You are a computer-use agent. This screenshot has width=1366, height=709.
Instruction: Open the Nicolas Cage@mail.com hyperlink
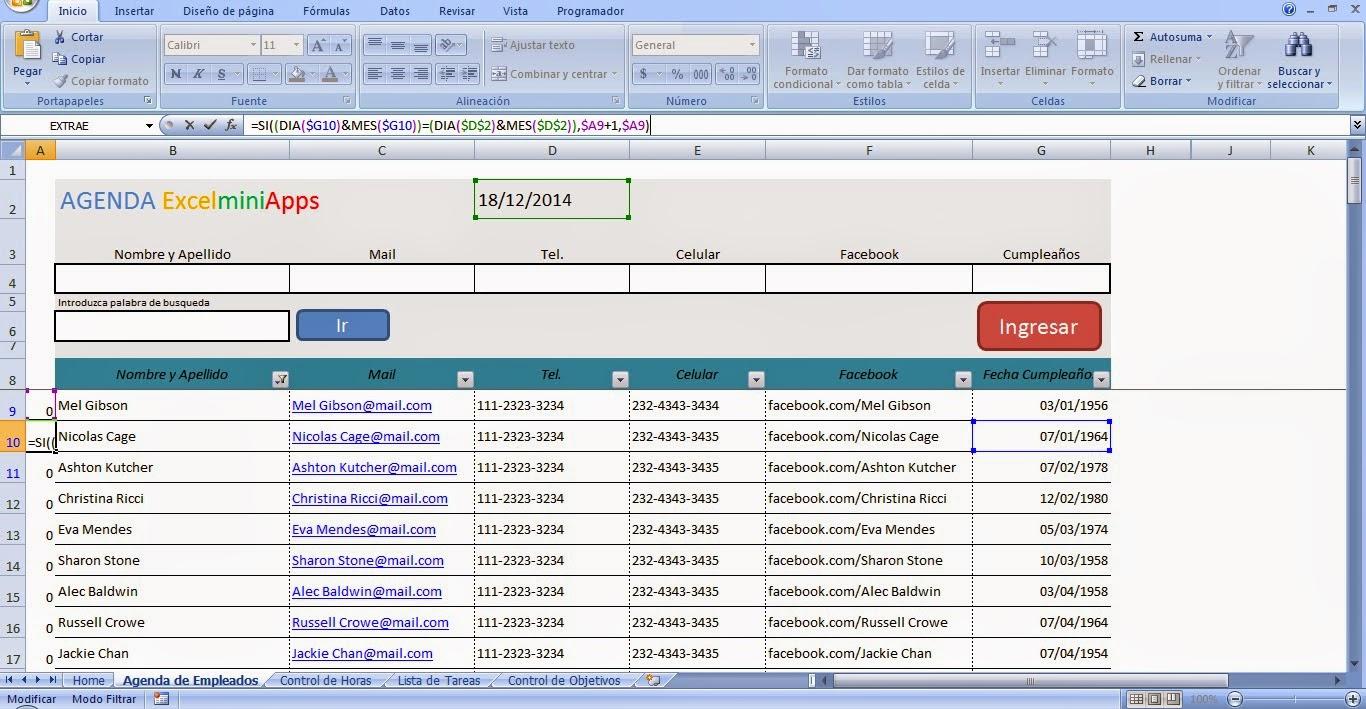(364, 436)
